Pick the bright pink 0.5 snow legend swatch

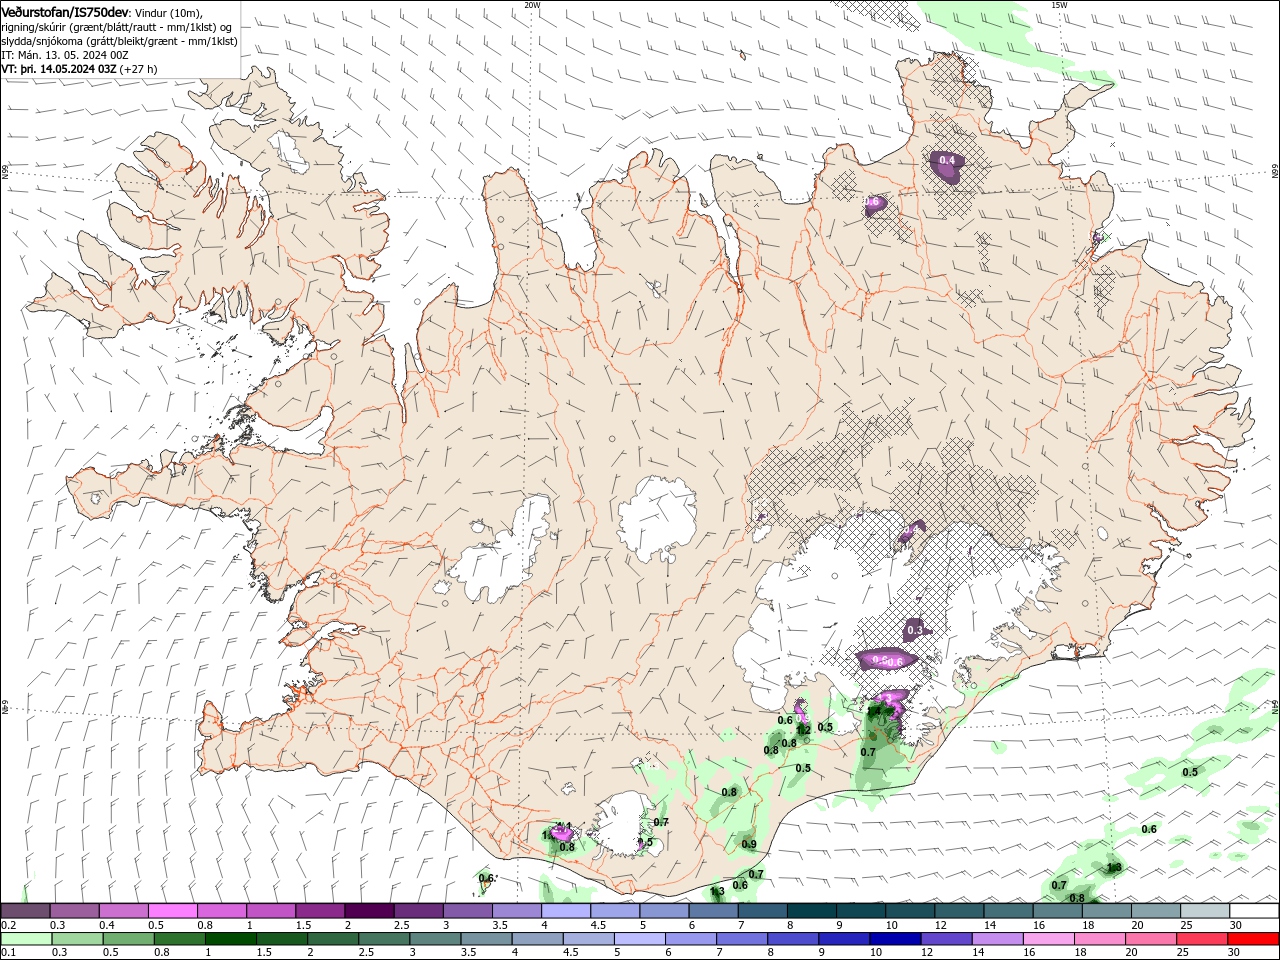(172, 911)
